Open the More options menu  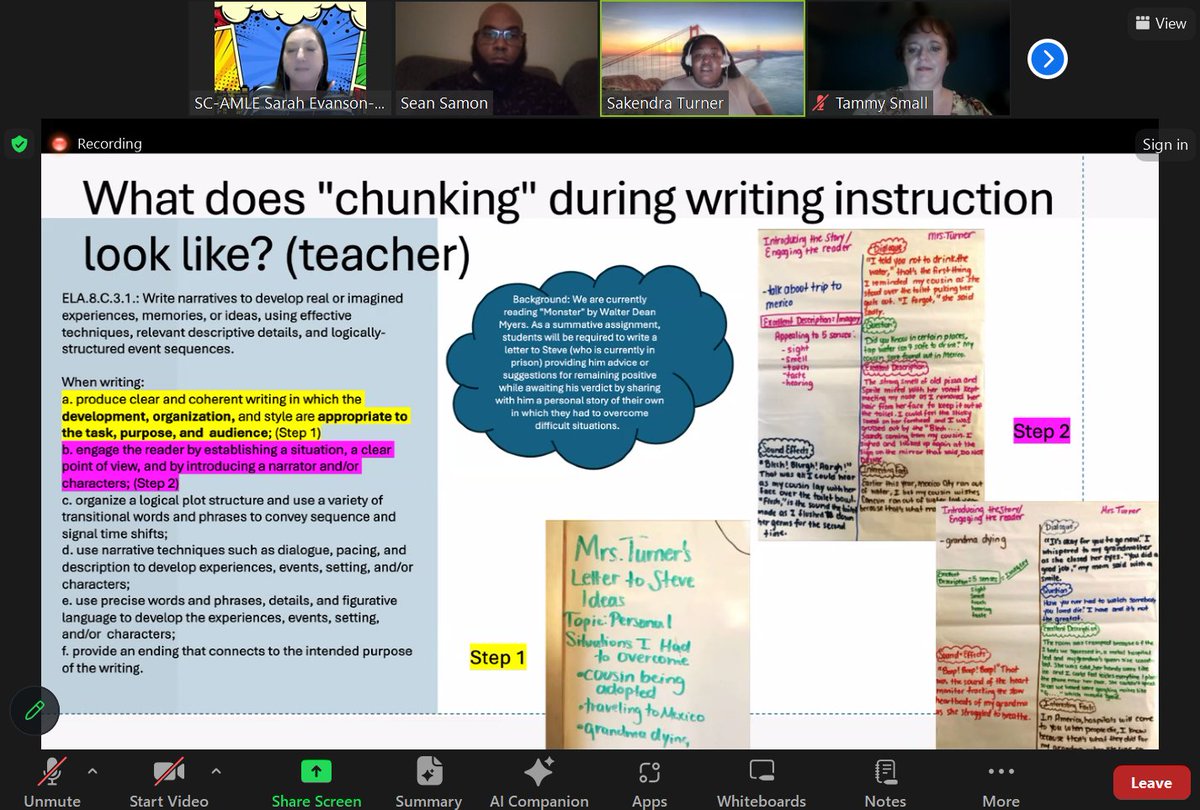click(1001, 781)
